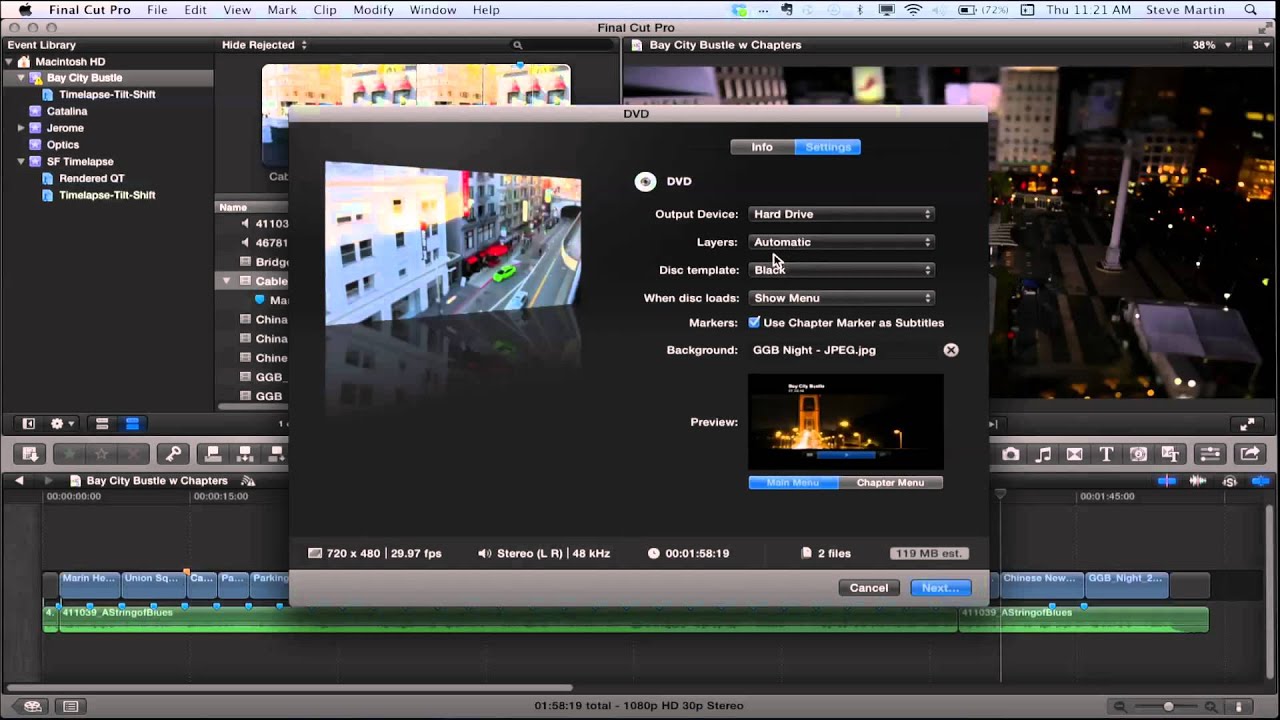Click the timeline index warning icon

(x=248, y=481)
